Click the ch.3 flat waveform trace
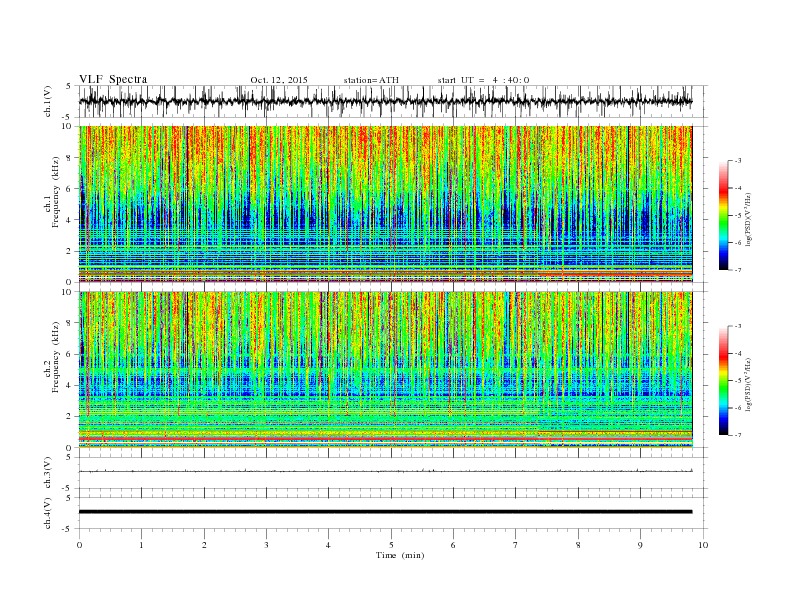The image size is (792, 612). (385, 471)
